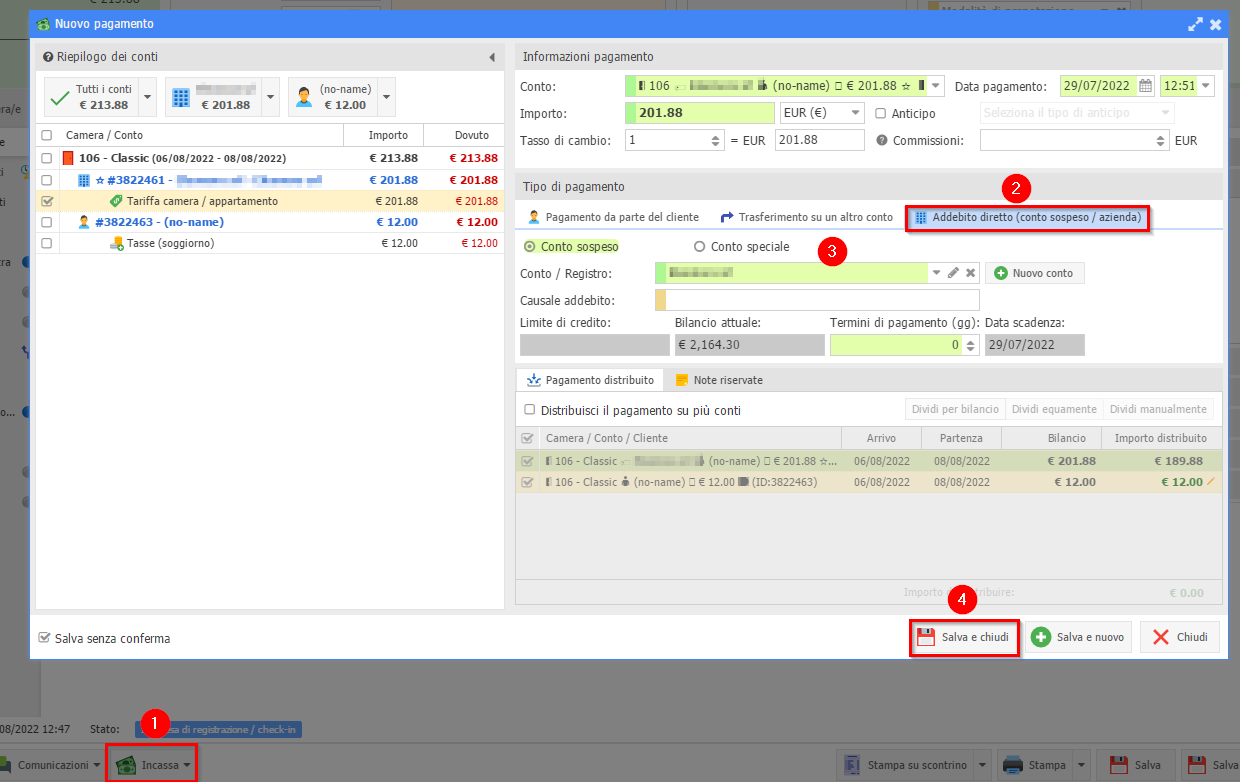Select the Tutti i conti € 213.88 button
This screenshot has width=1240, height=782.
[89, 97]
